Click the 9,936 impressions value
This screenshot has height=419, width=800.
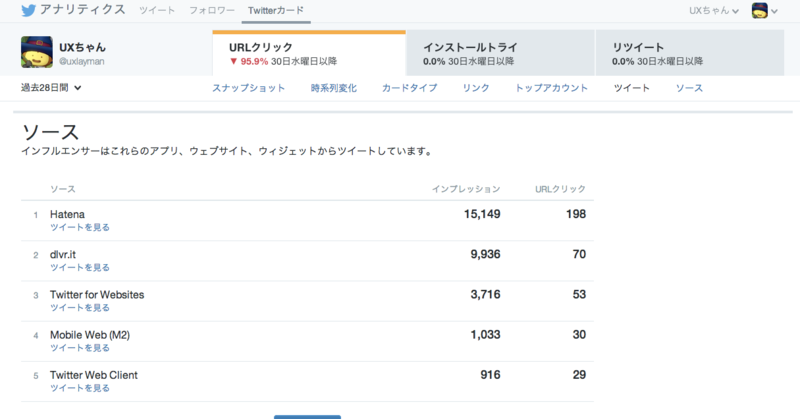click(x=485, y=255)
